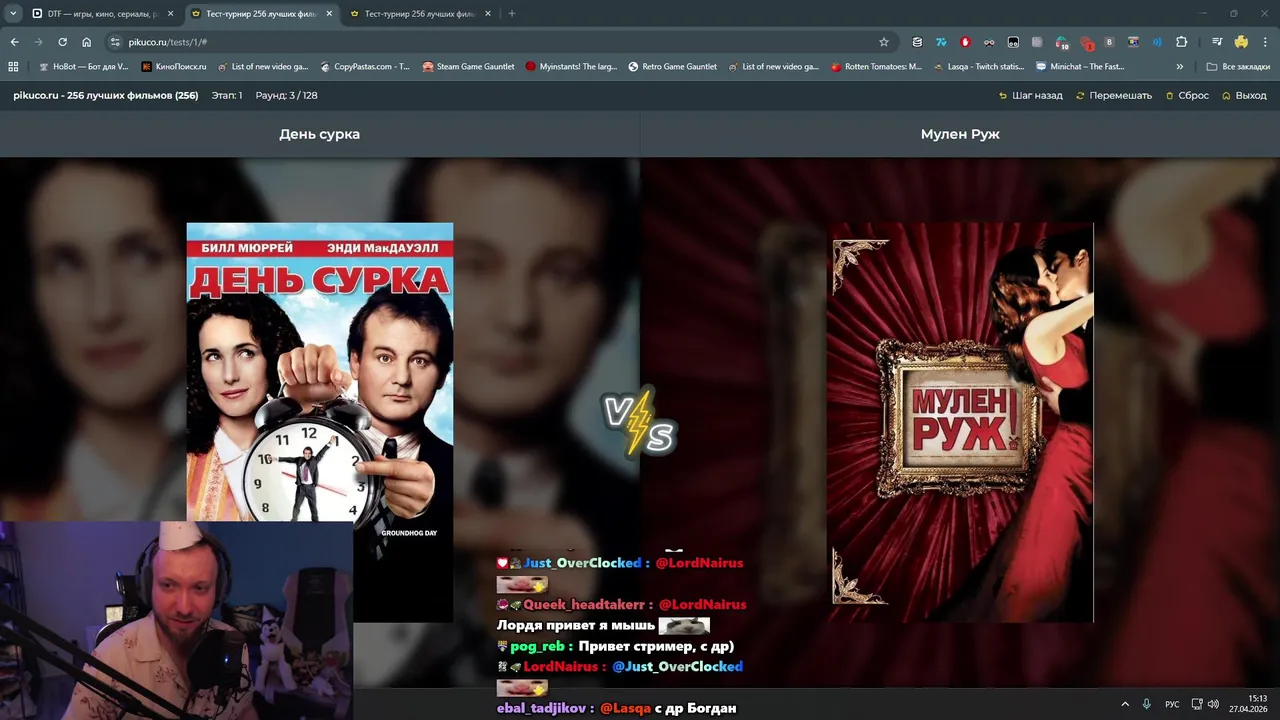1280x720 pixels.
Task: Click the Раунд: 3 / 128 label
Action: [287, 95]
